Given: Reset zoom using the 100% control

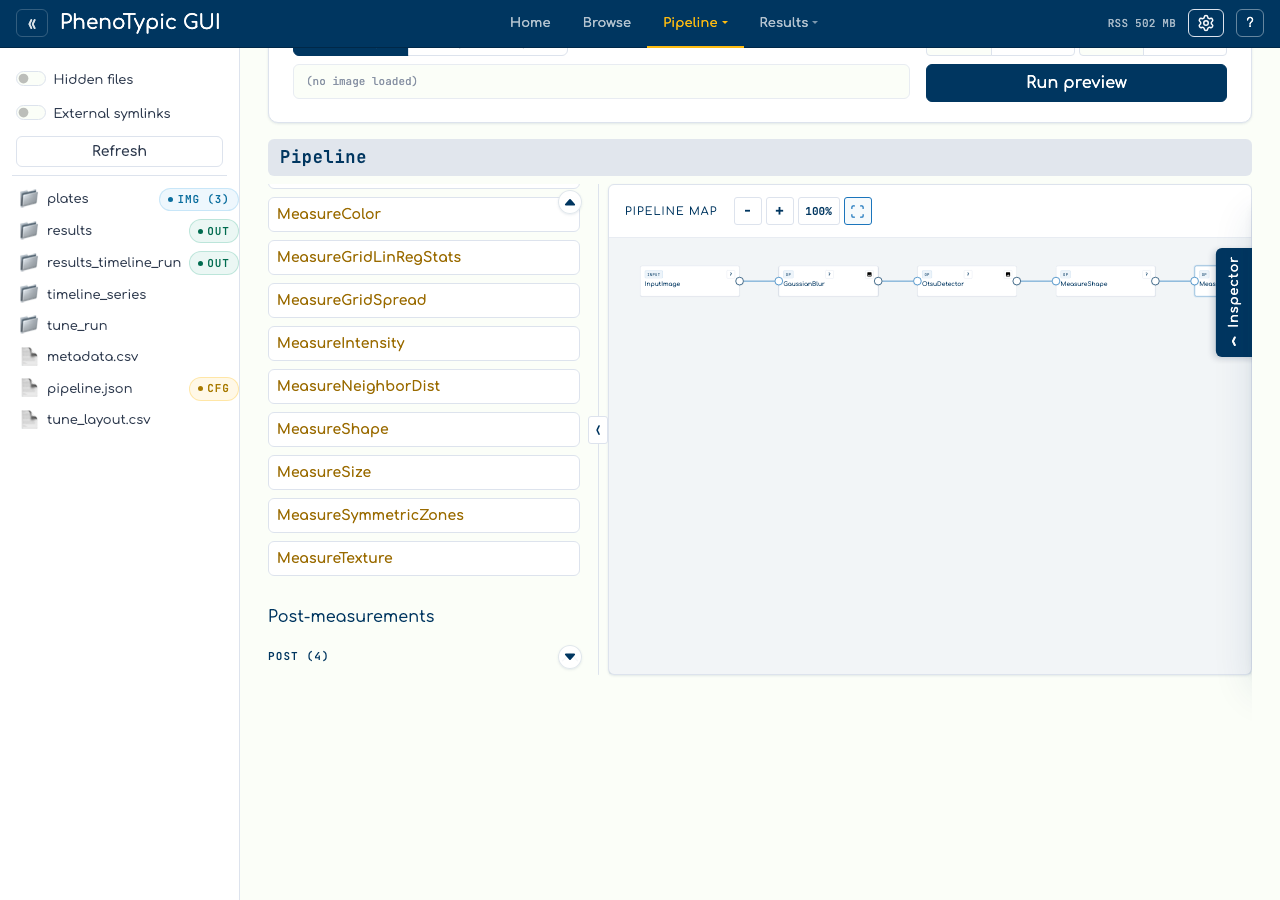Looking at the screenshot, I should point(819,211).
